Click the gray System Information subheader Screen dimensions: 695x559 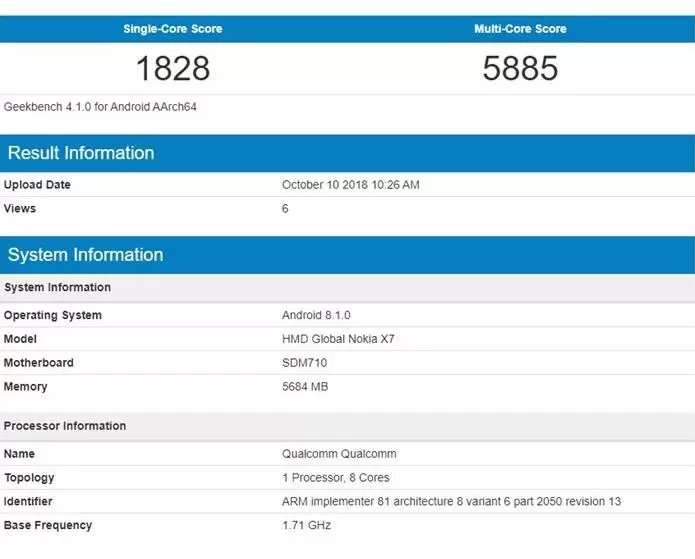(57, 288)
